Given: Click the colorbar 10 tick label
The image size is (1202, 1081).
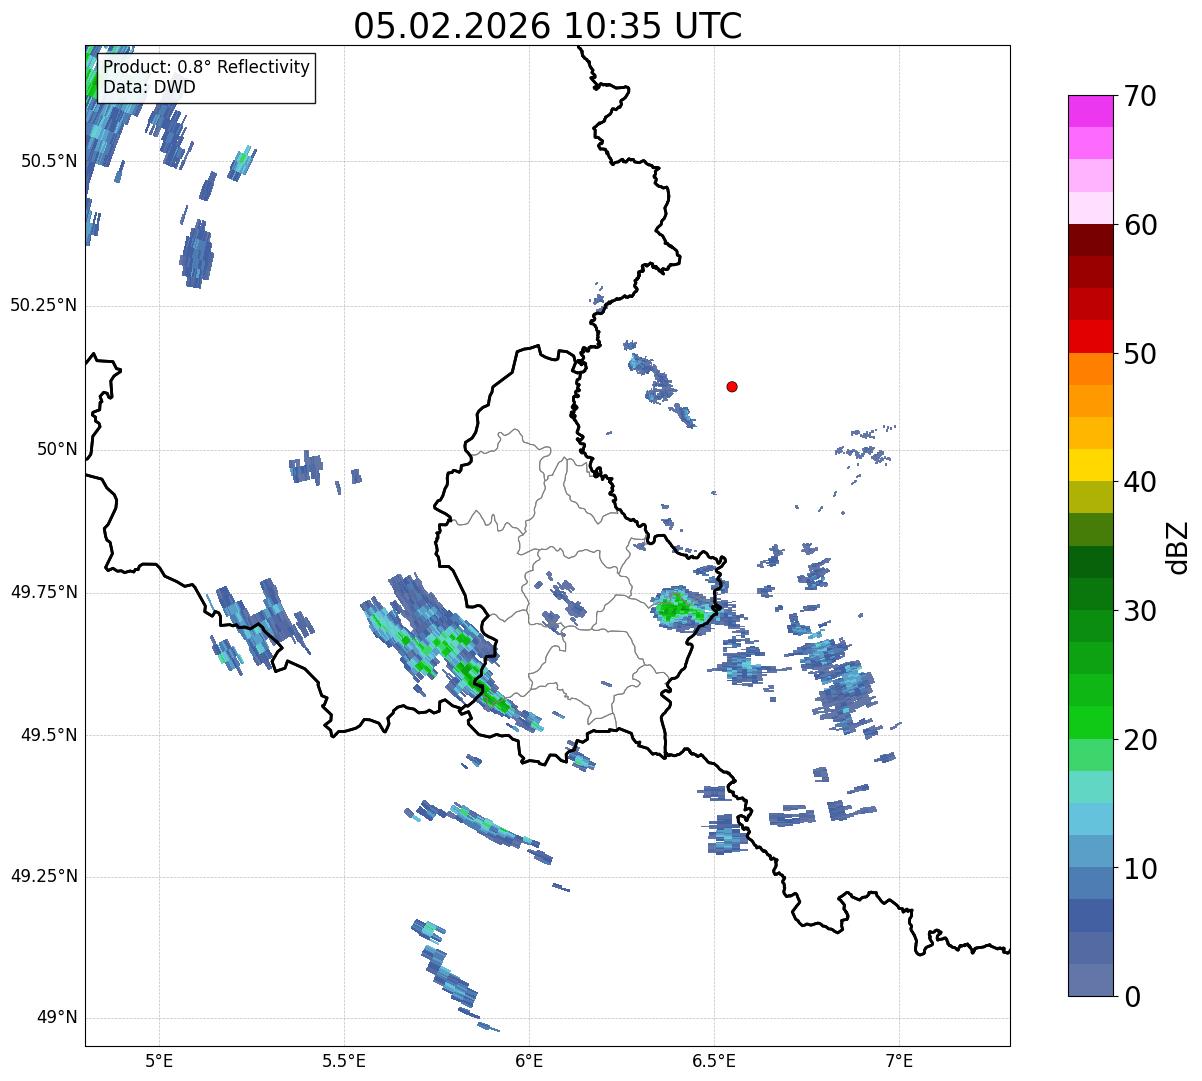Looking at the screenshot, I should click(x=1140, y=868).
